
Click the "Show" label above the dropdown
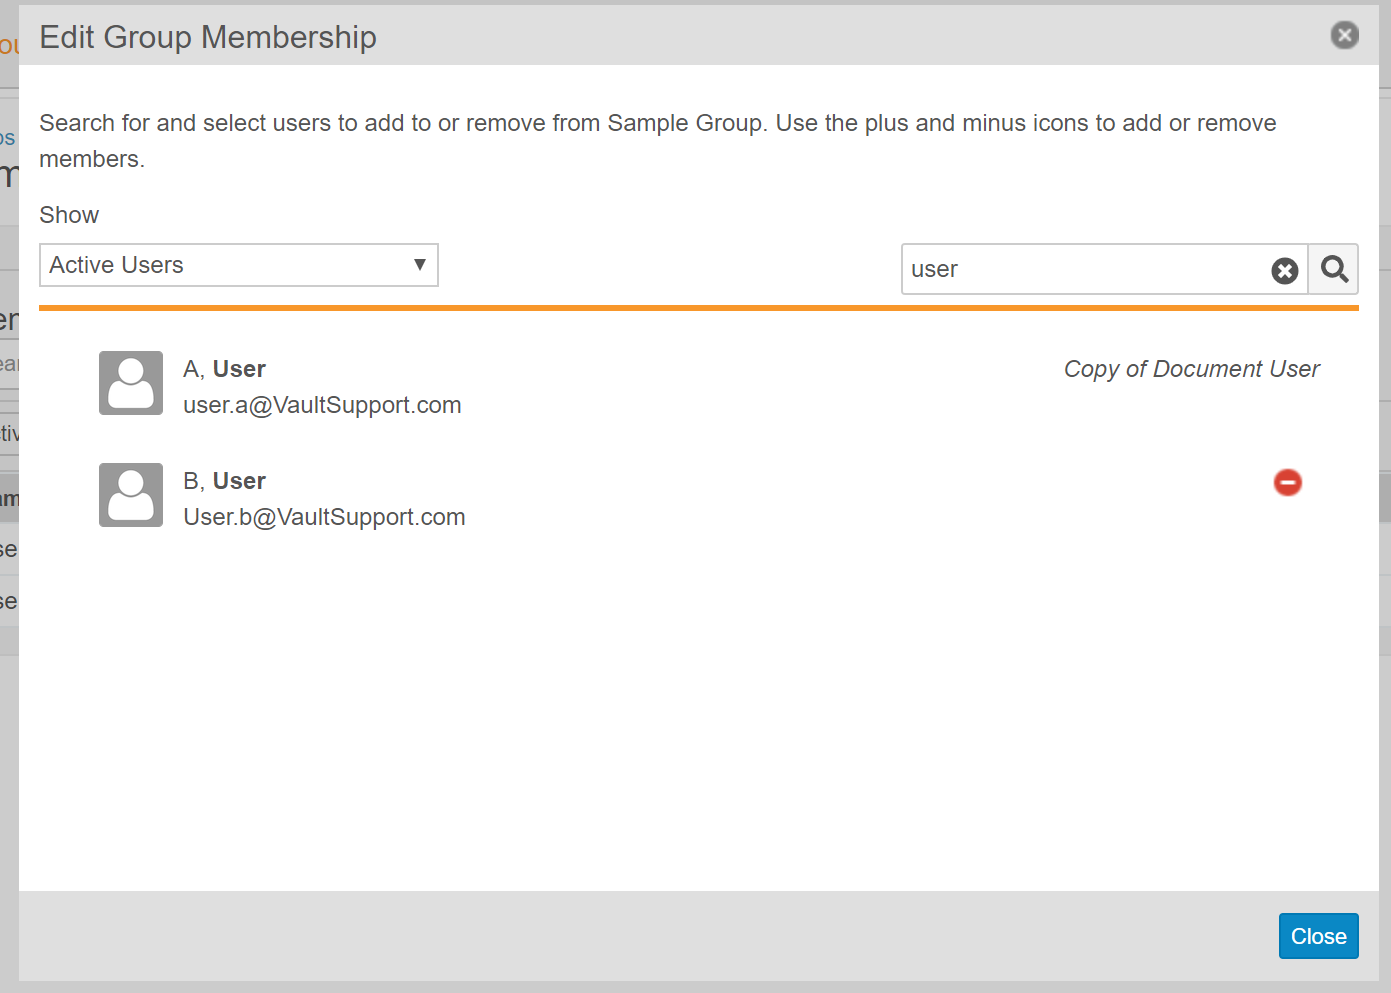(69, 215)
